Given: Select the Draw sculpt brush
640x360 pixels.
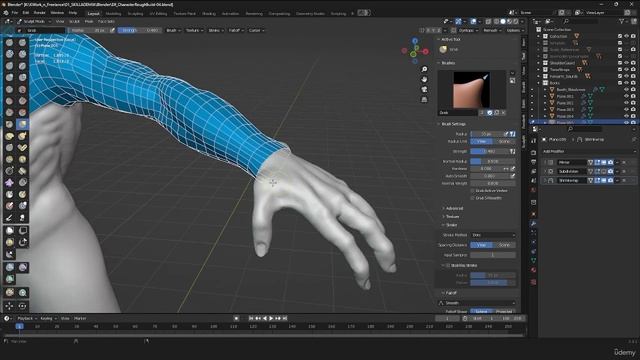Looking at the screenshot, I should tap(10, 42).
